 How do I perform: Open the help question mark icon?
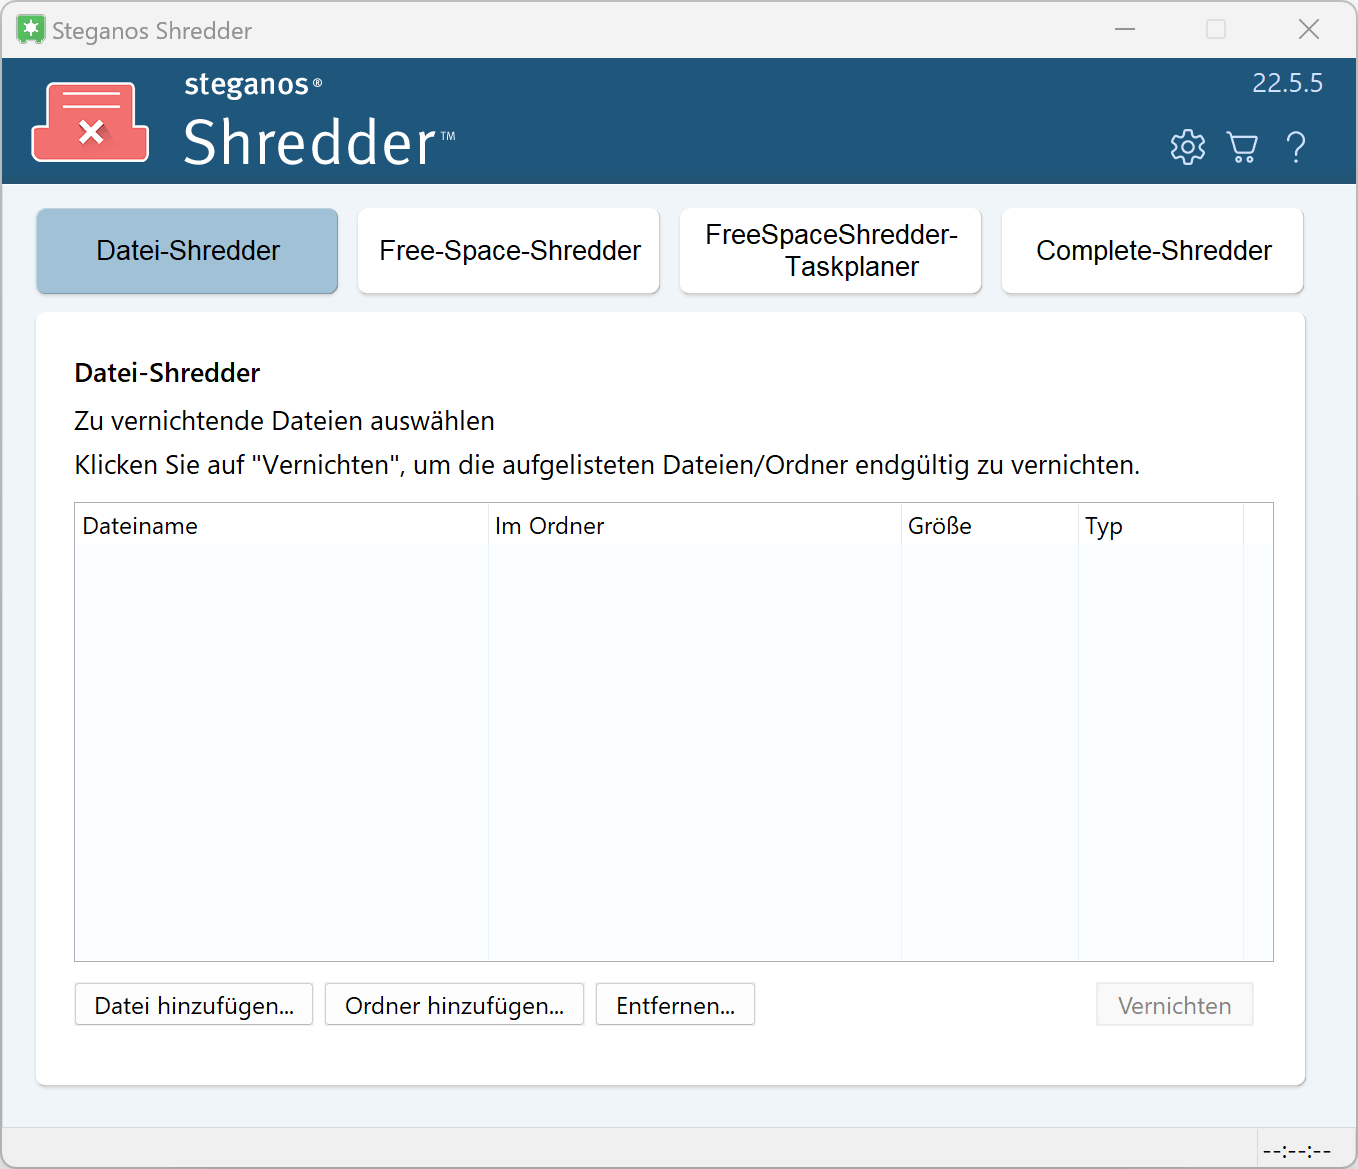[x=1296, y=147]
